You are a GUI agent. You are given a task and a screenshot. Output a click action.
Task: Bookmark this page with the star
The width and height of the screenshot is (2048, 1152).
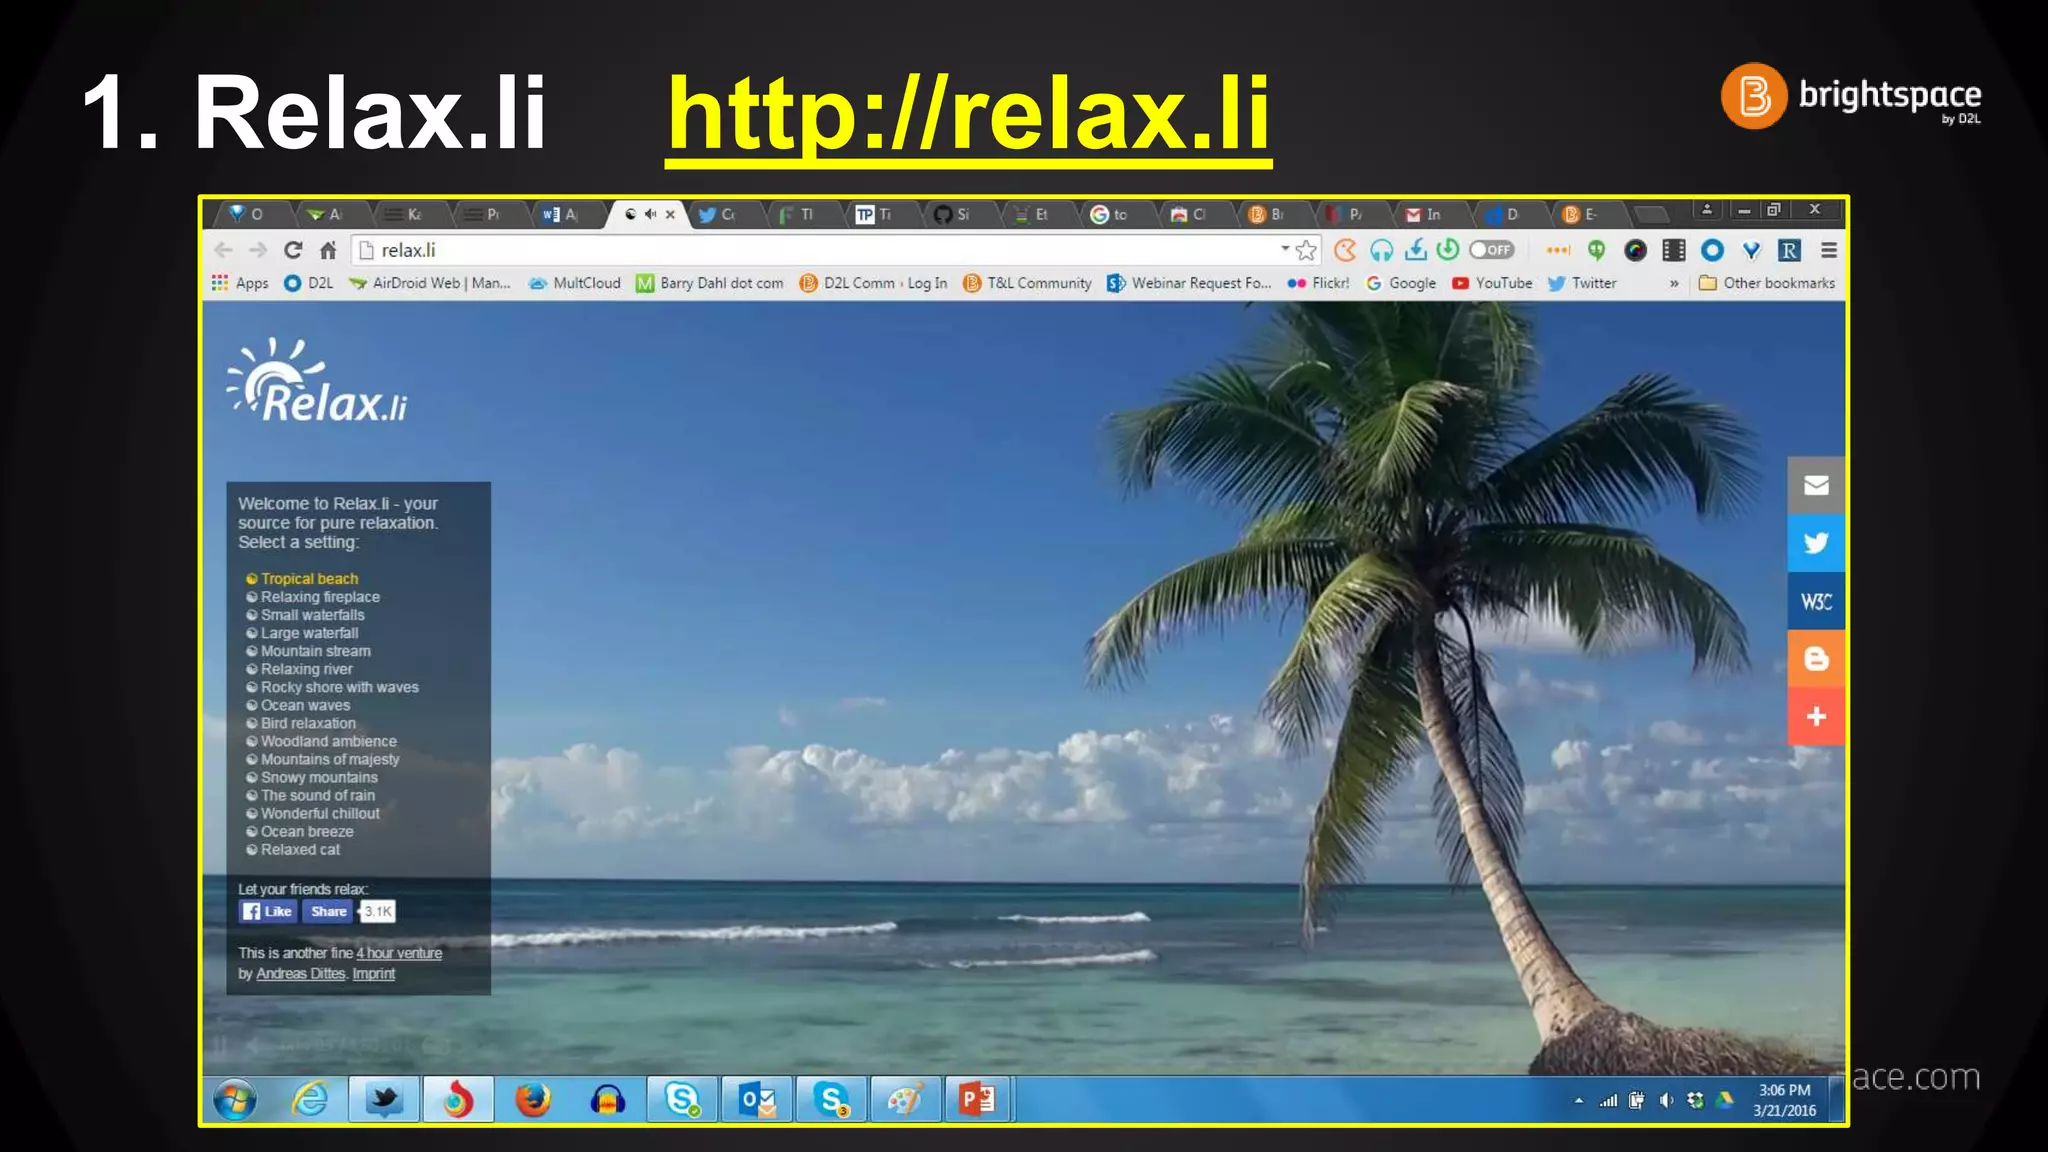click(x=1306, y=250)
